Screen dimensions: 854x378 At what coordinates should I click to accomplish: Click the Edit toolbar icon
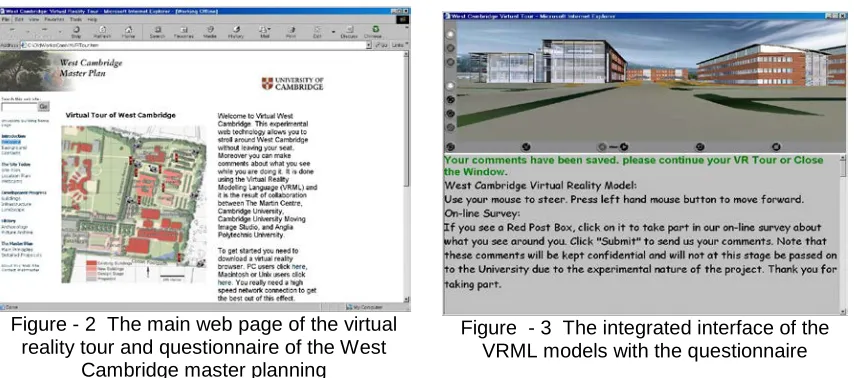[x=318, y=32]
